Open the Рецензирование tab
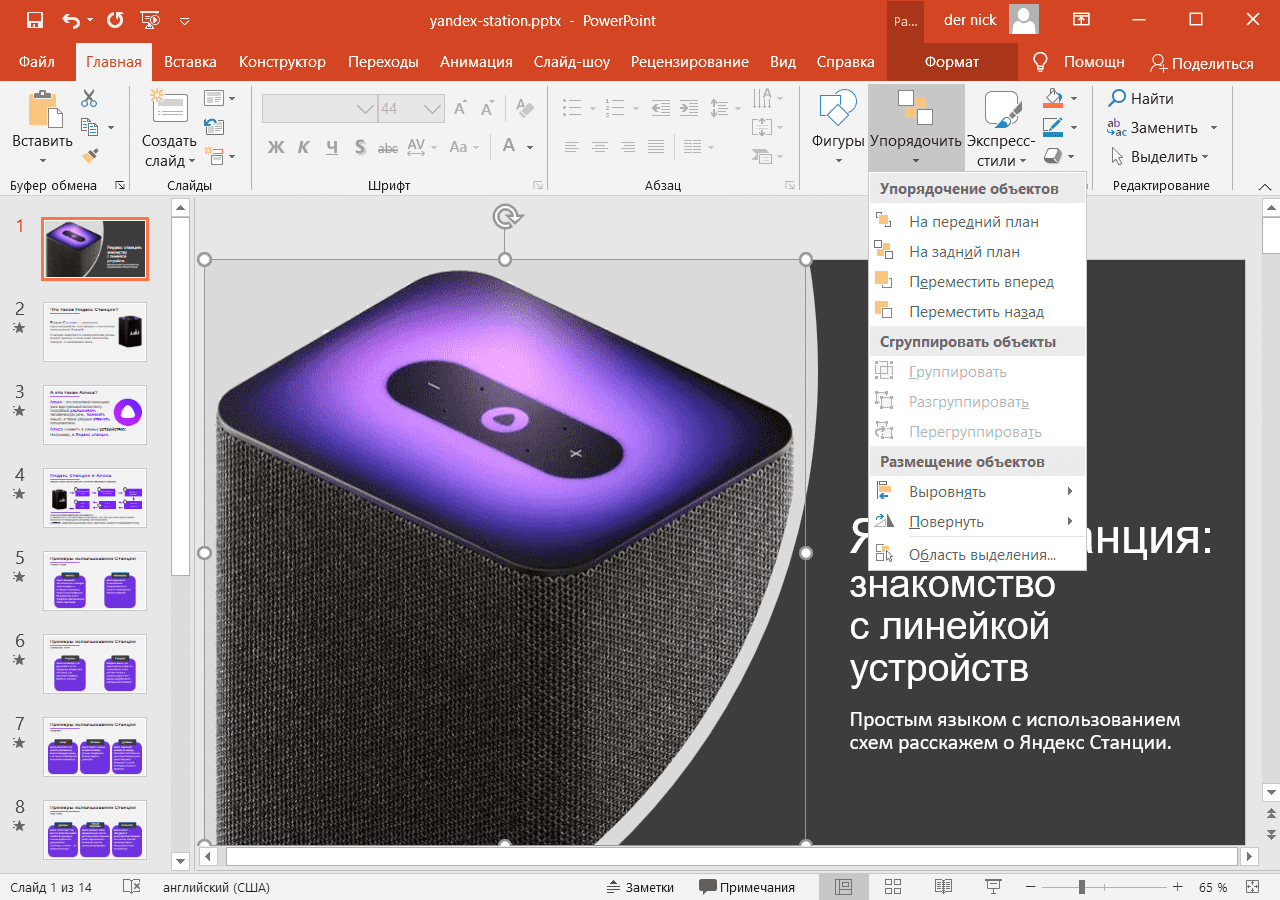 tap(689, 62)
